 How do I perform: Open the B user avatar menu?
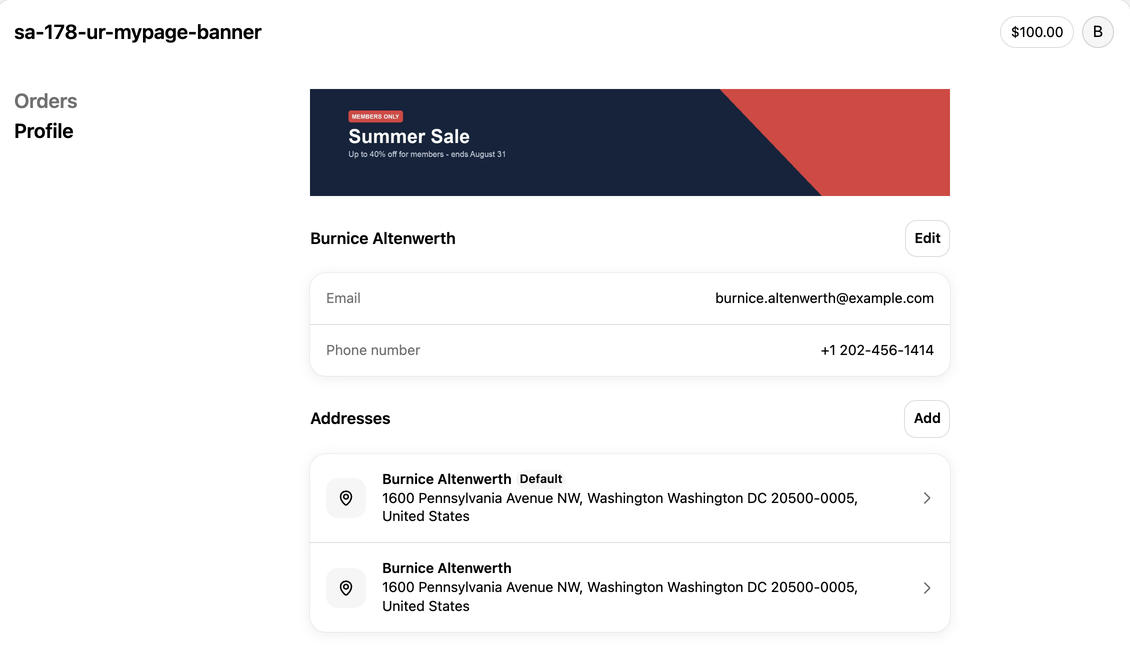(1098, 32)
